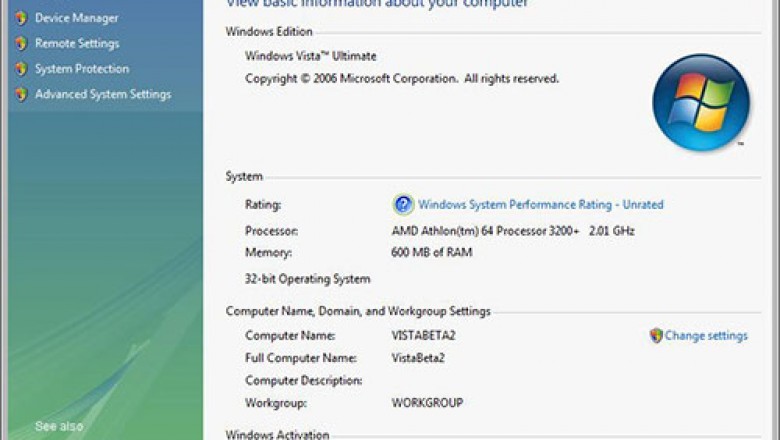Screen dimensions: 780x440
Task: Click the Memory: label
Action: point(269,253)
